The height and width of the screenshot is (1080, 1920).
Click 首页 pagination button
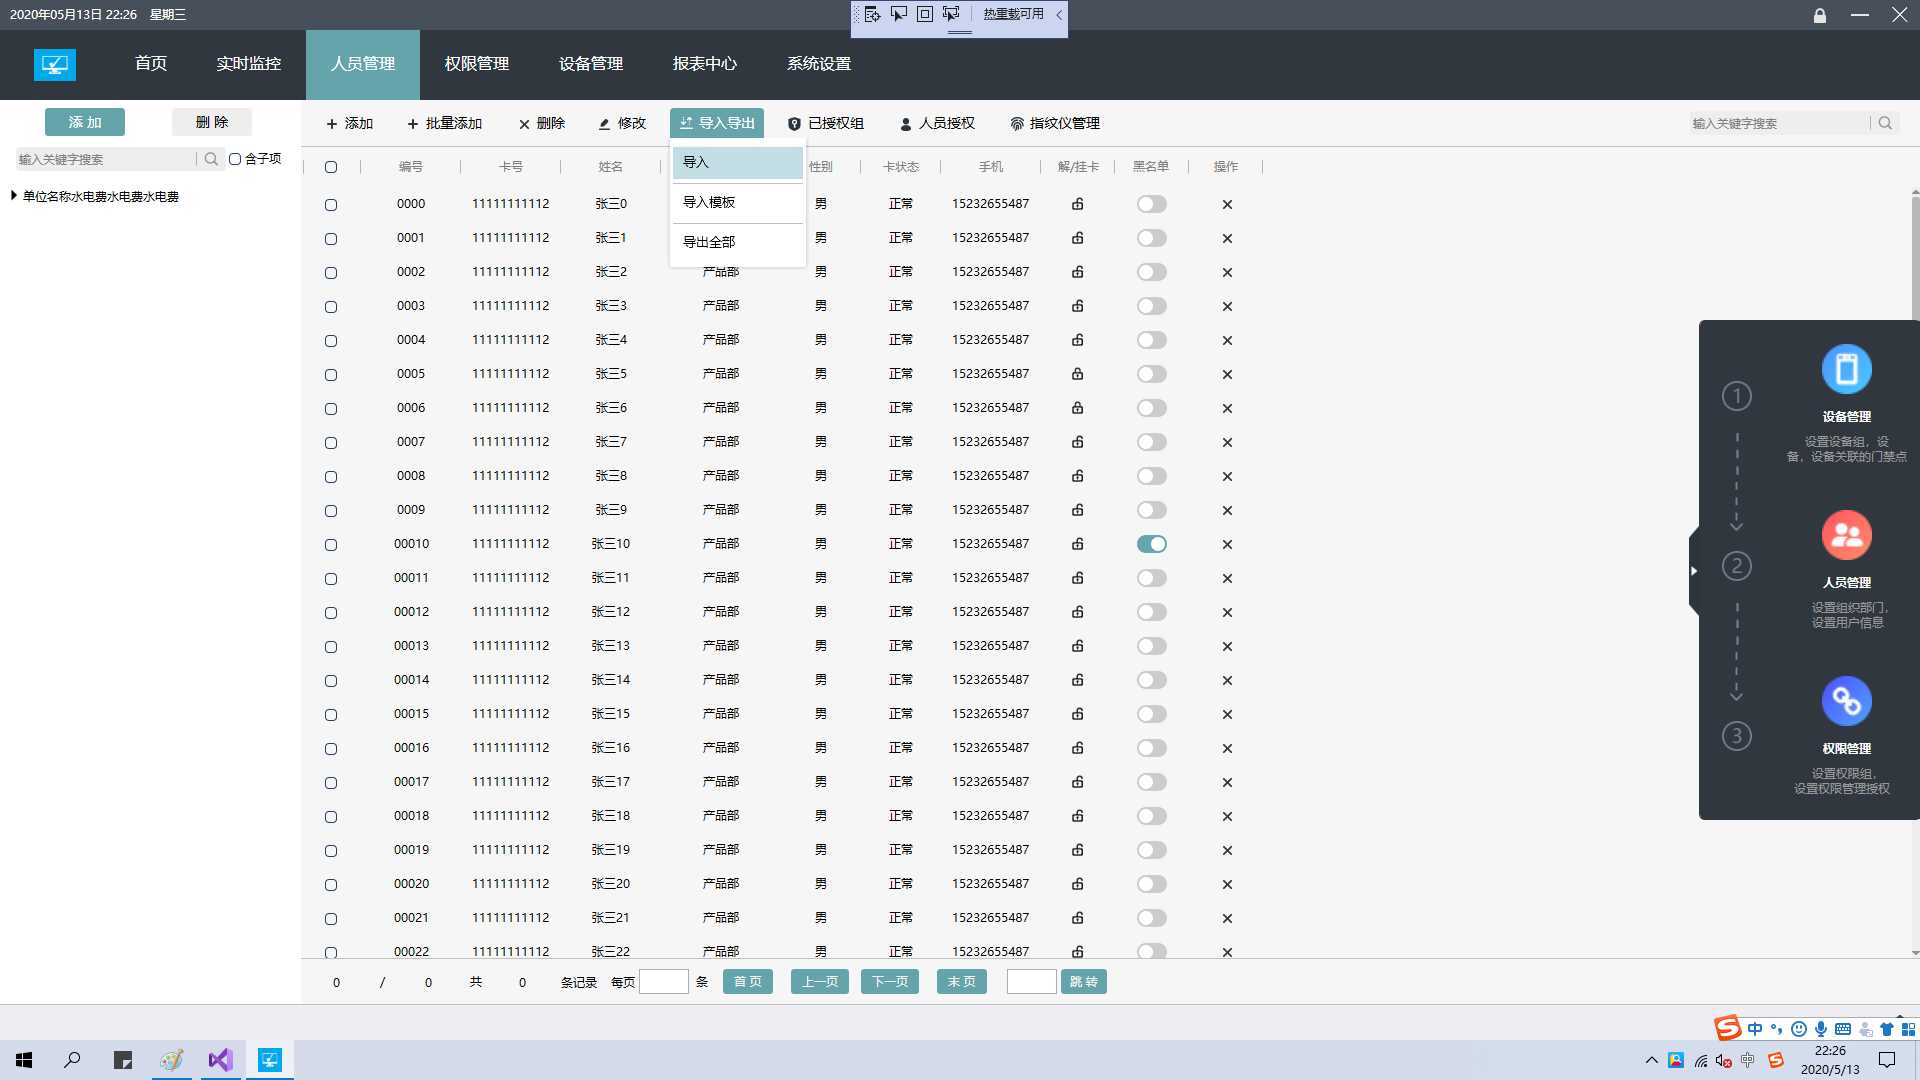coord(748,982)
